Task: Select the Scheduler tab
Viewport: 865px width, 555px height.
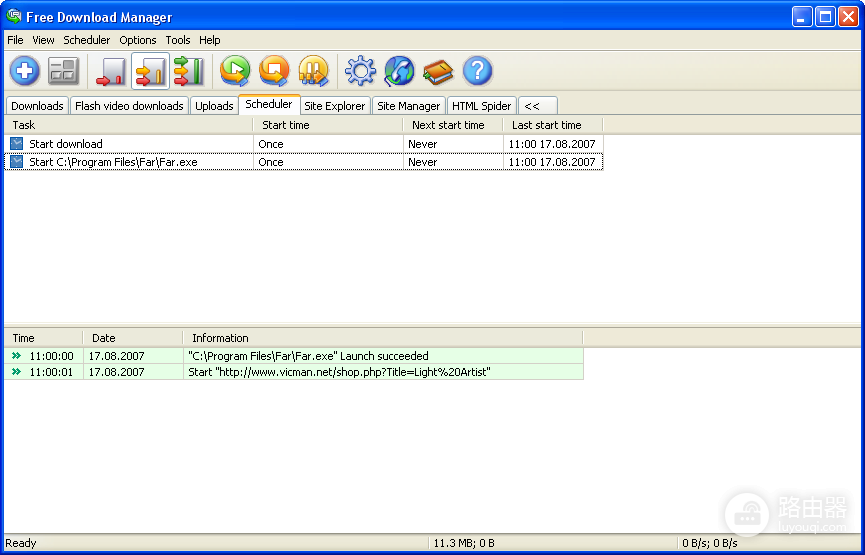Action: 269,104
